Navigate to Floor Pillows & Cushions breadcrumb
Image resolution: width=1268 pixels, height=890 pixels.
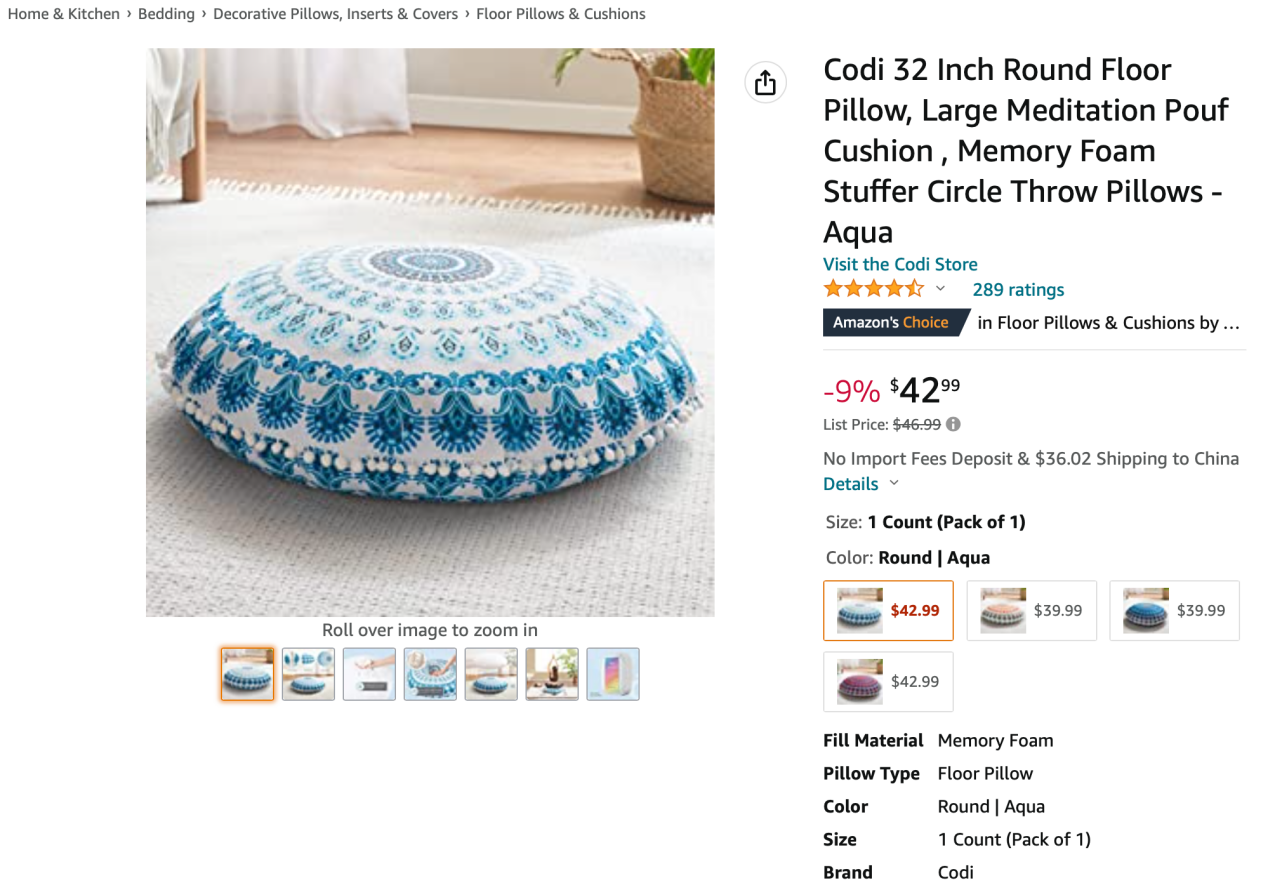coord(561,14)
